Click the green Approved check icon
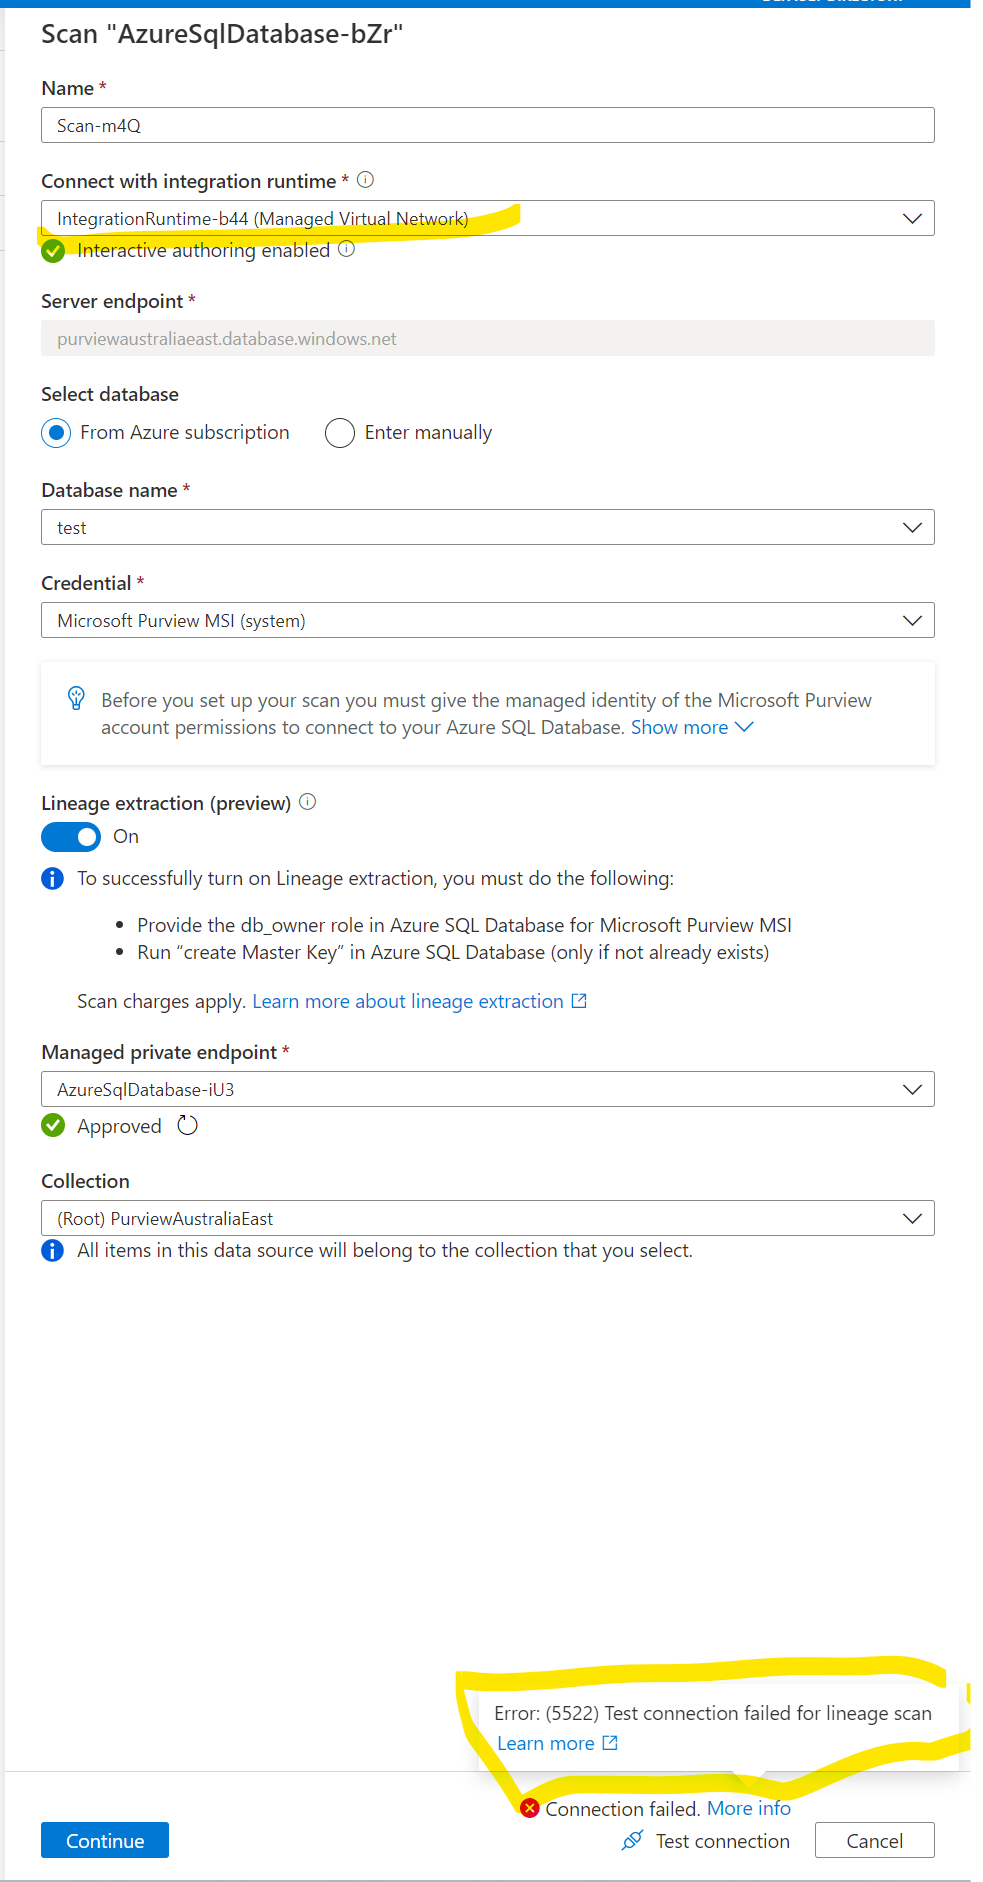Screen dimensions: 983x1882 click(x=53, y=1126)
